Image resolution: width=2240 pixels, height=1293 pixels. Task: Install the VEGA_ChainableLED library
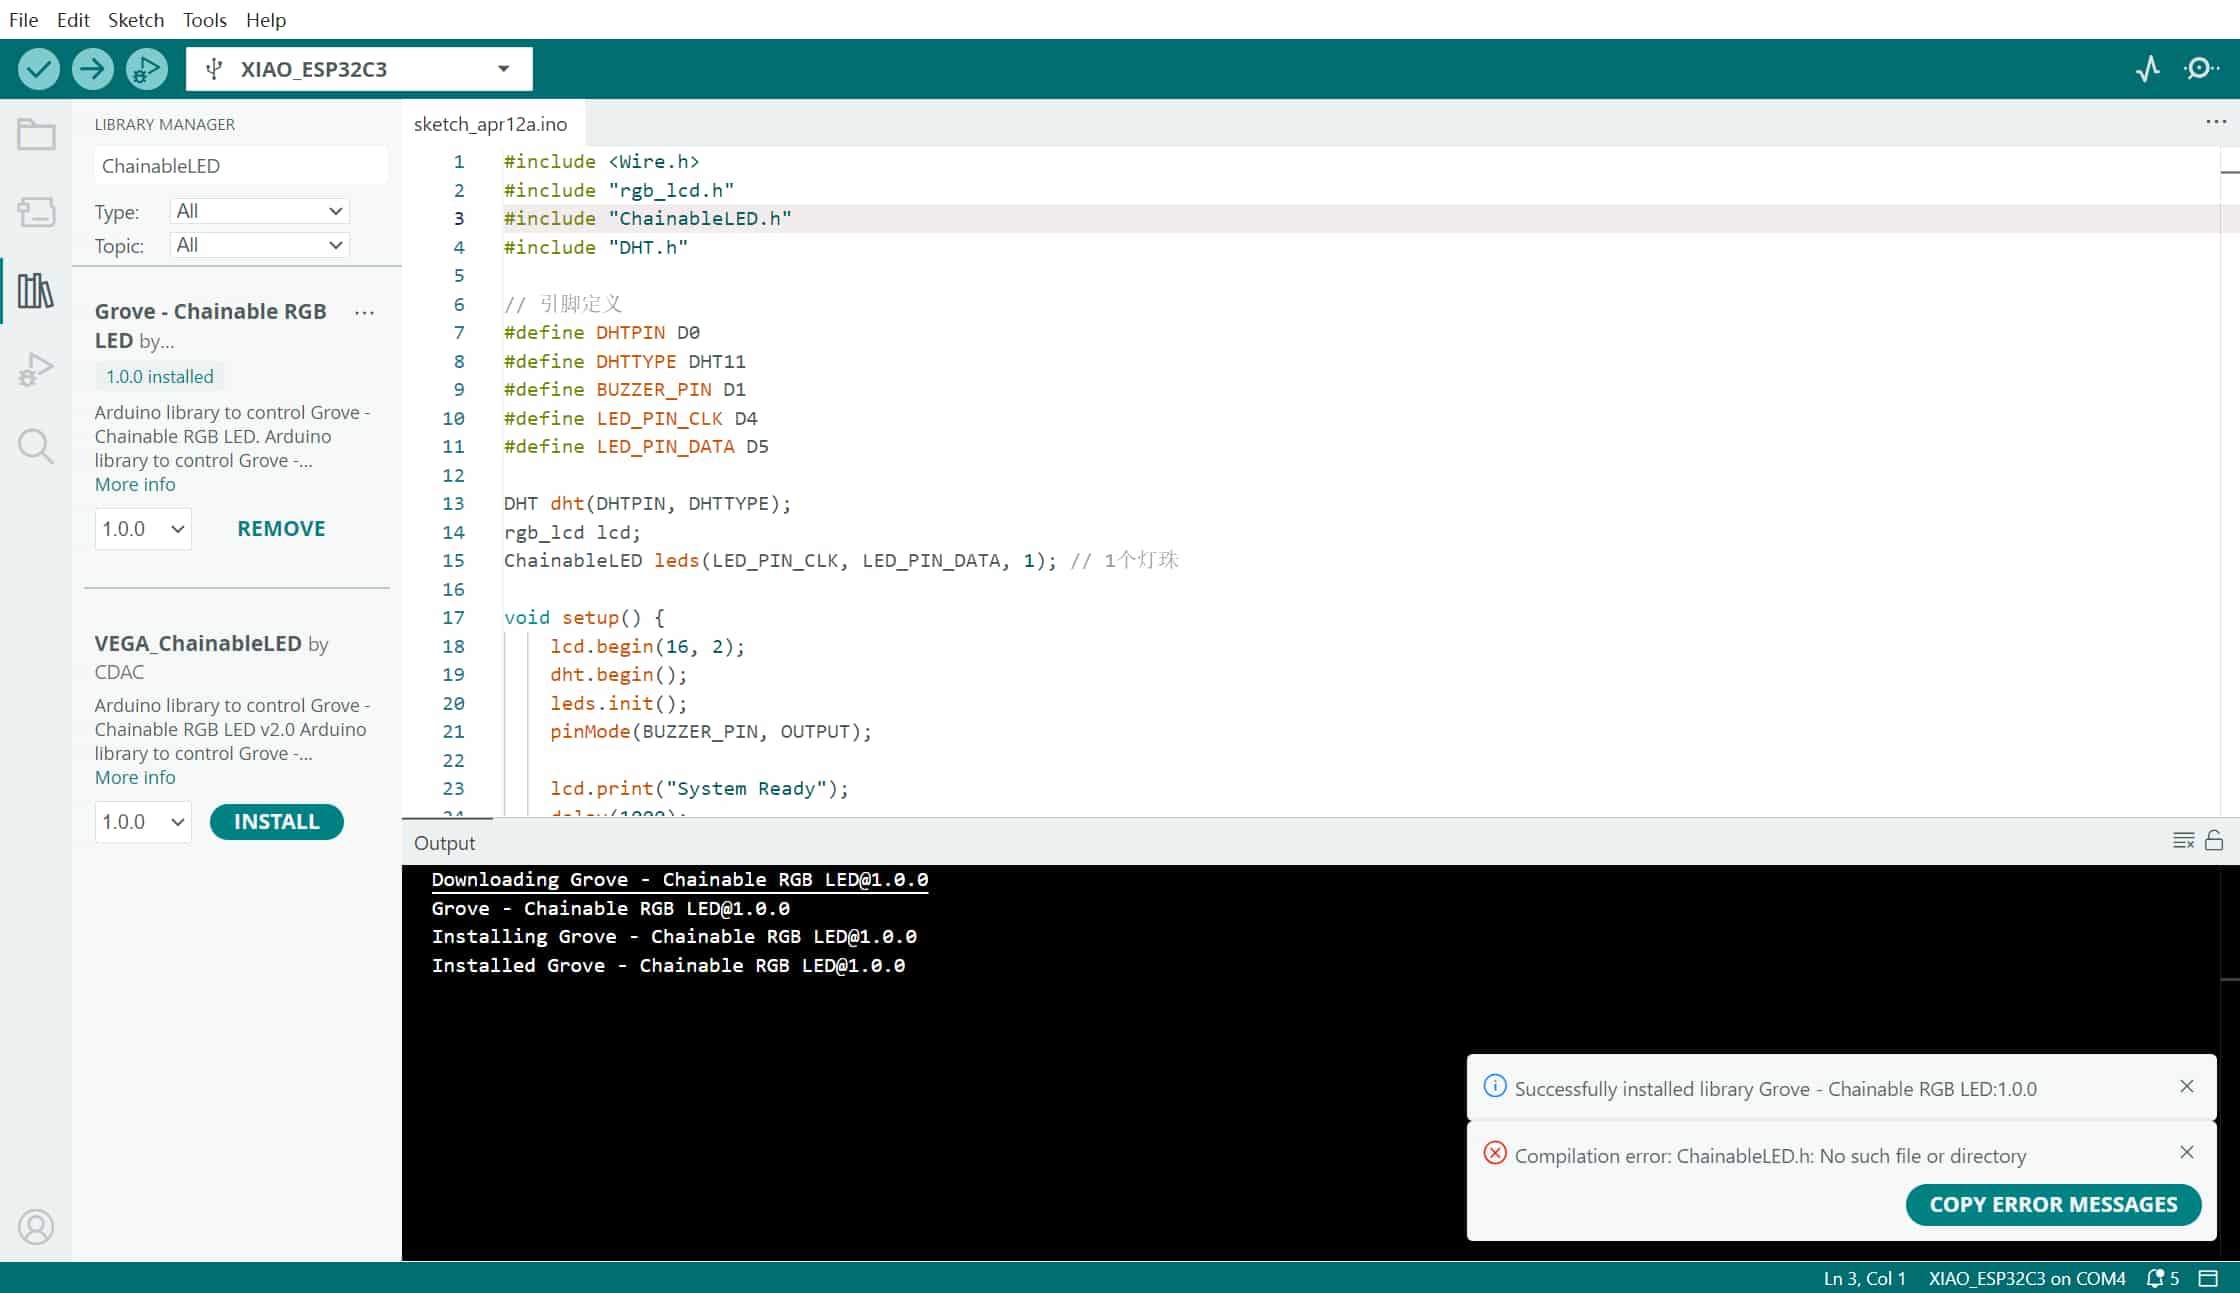[277, 822]
